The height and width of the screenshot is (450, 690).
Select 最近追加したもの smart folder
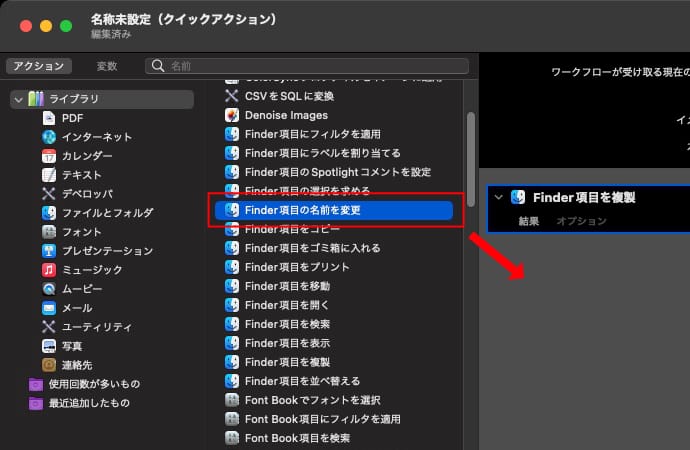point(90,403)
